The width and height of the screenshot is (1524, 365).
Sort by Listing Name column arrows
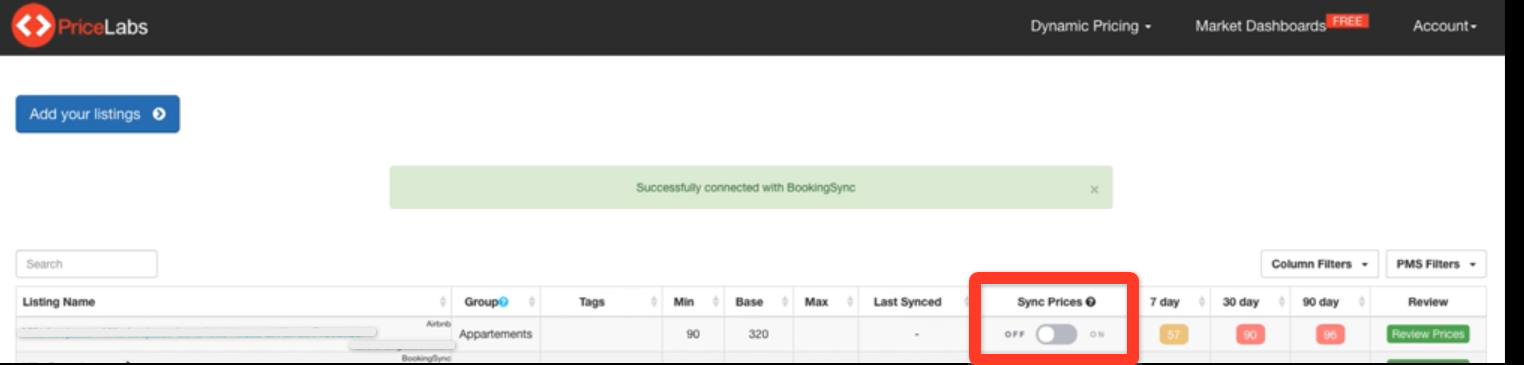pos(443,302)
